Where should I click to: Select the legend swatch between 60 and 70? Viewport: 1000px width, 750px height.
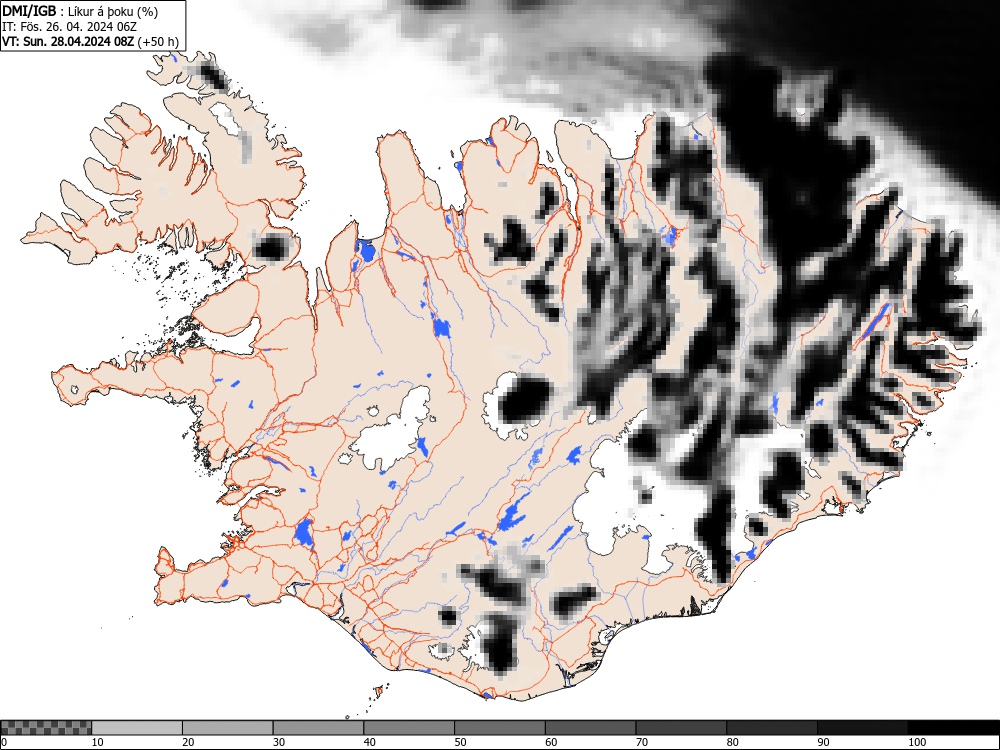click(591, 728)
